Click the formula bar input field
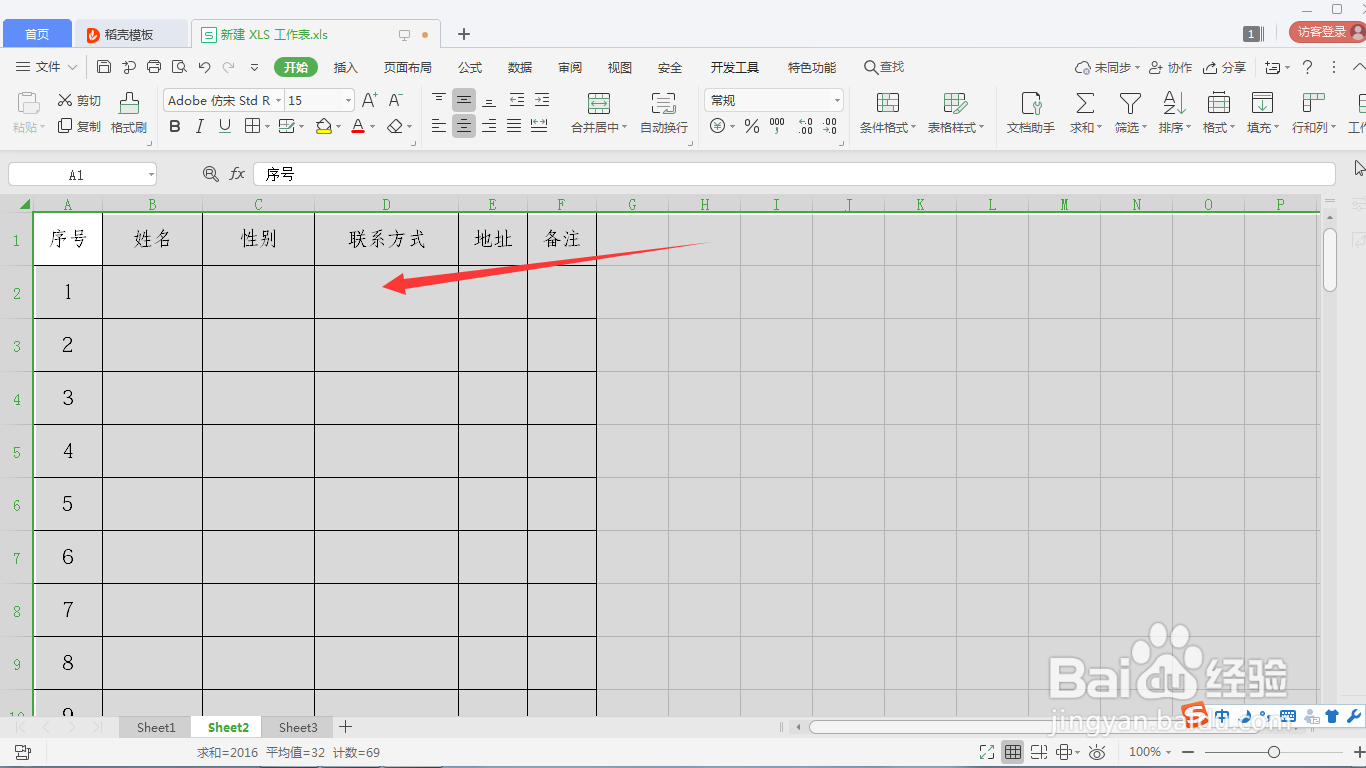 click(x=794, y=174)
